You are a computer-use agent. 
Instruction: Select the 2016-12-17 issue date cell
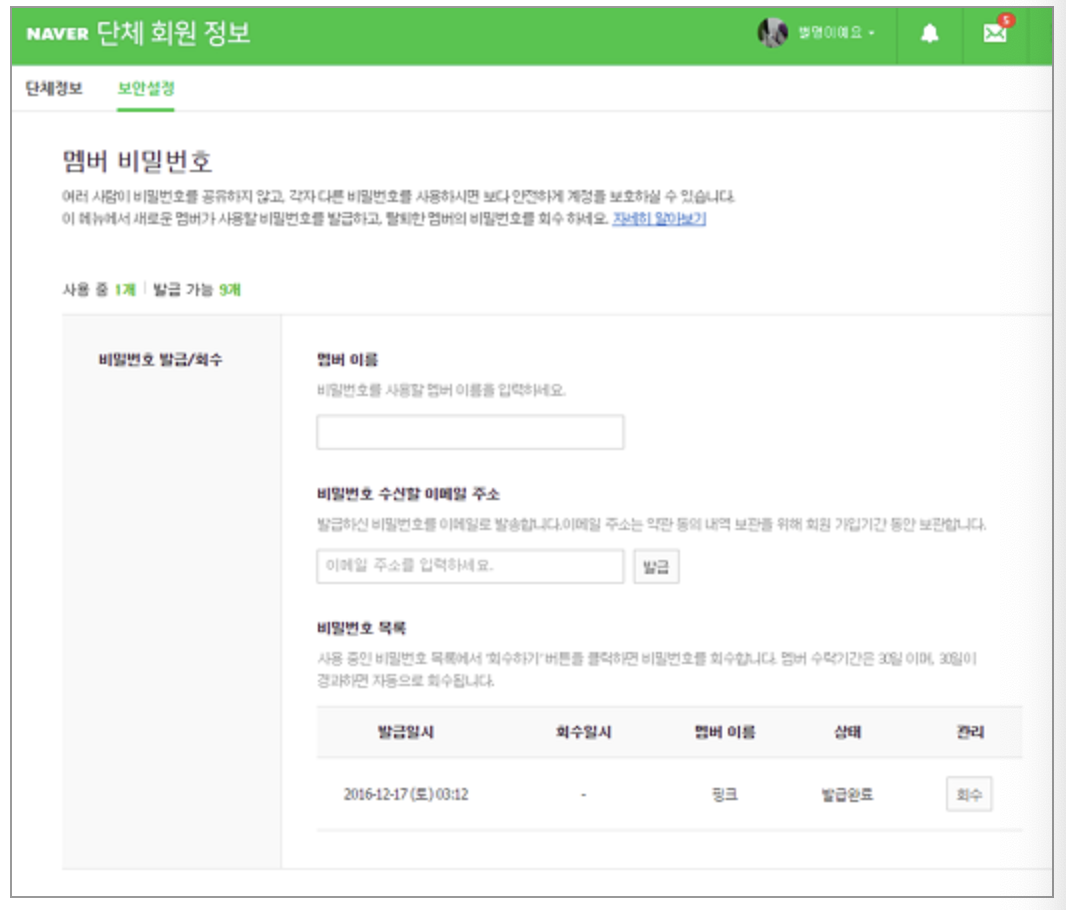(x=406, y=795)
